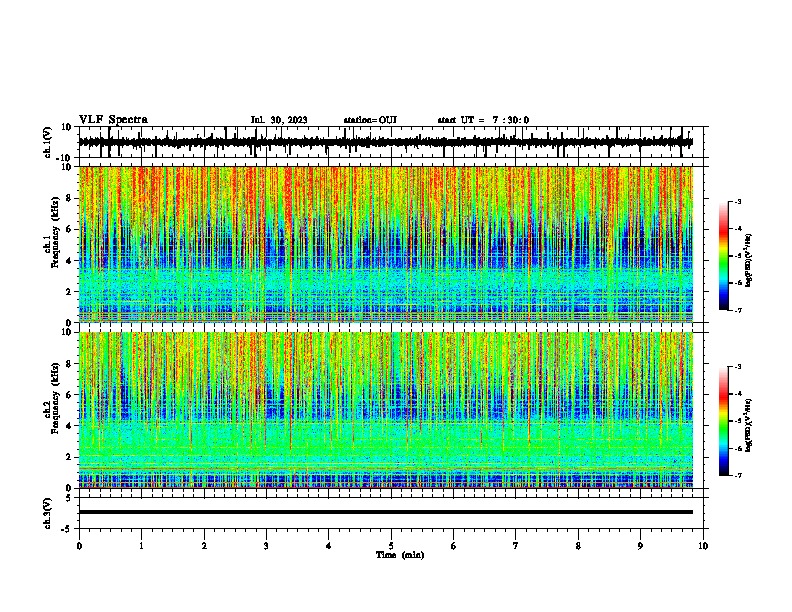This screenshot has height=612, width=792.
Task: Click the 6 kHz tick label of ch.1 spectrogram
Action: (69, 229)
